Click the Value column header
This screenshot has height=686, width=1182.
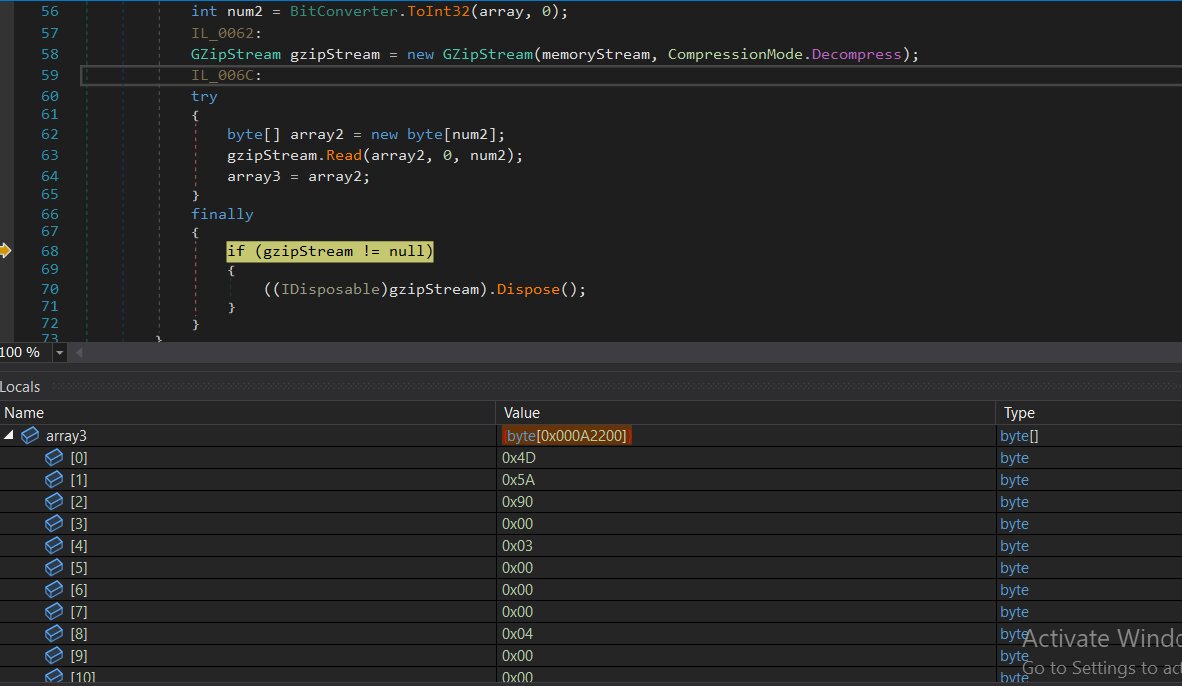point(522,413)
